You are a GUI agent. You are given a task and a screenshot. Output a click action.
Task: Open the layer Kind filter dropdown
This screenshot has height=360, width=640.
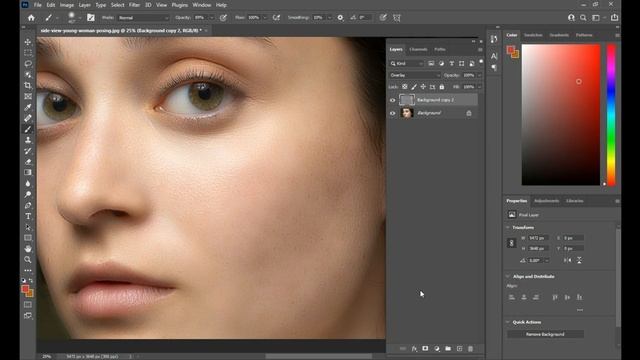(x=407, y=64)
